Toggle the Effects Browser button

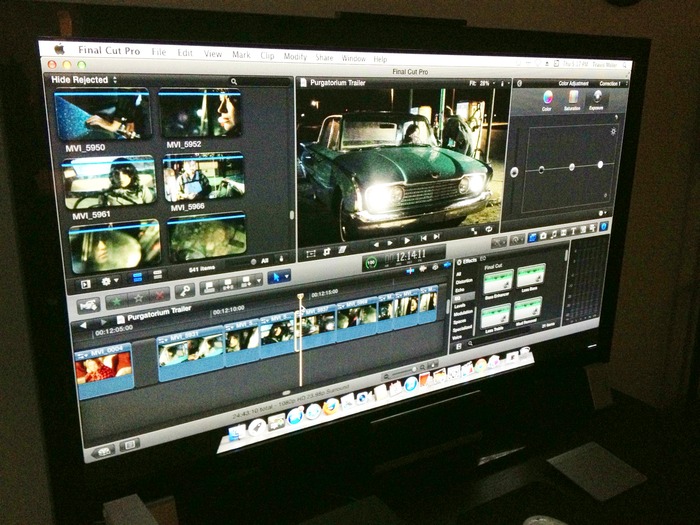pos(532,238)
